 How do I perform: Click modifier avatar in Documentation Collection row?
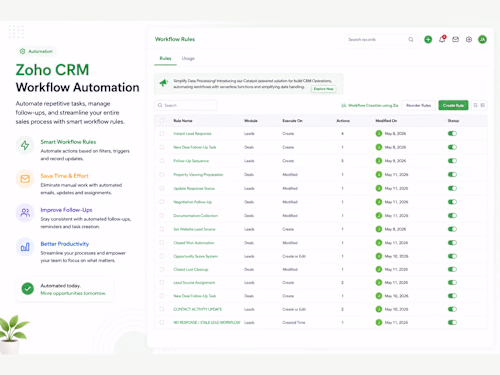tap(379, 216)
